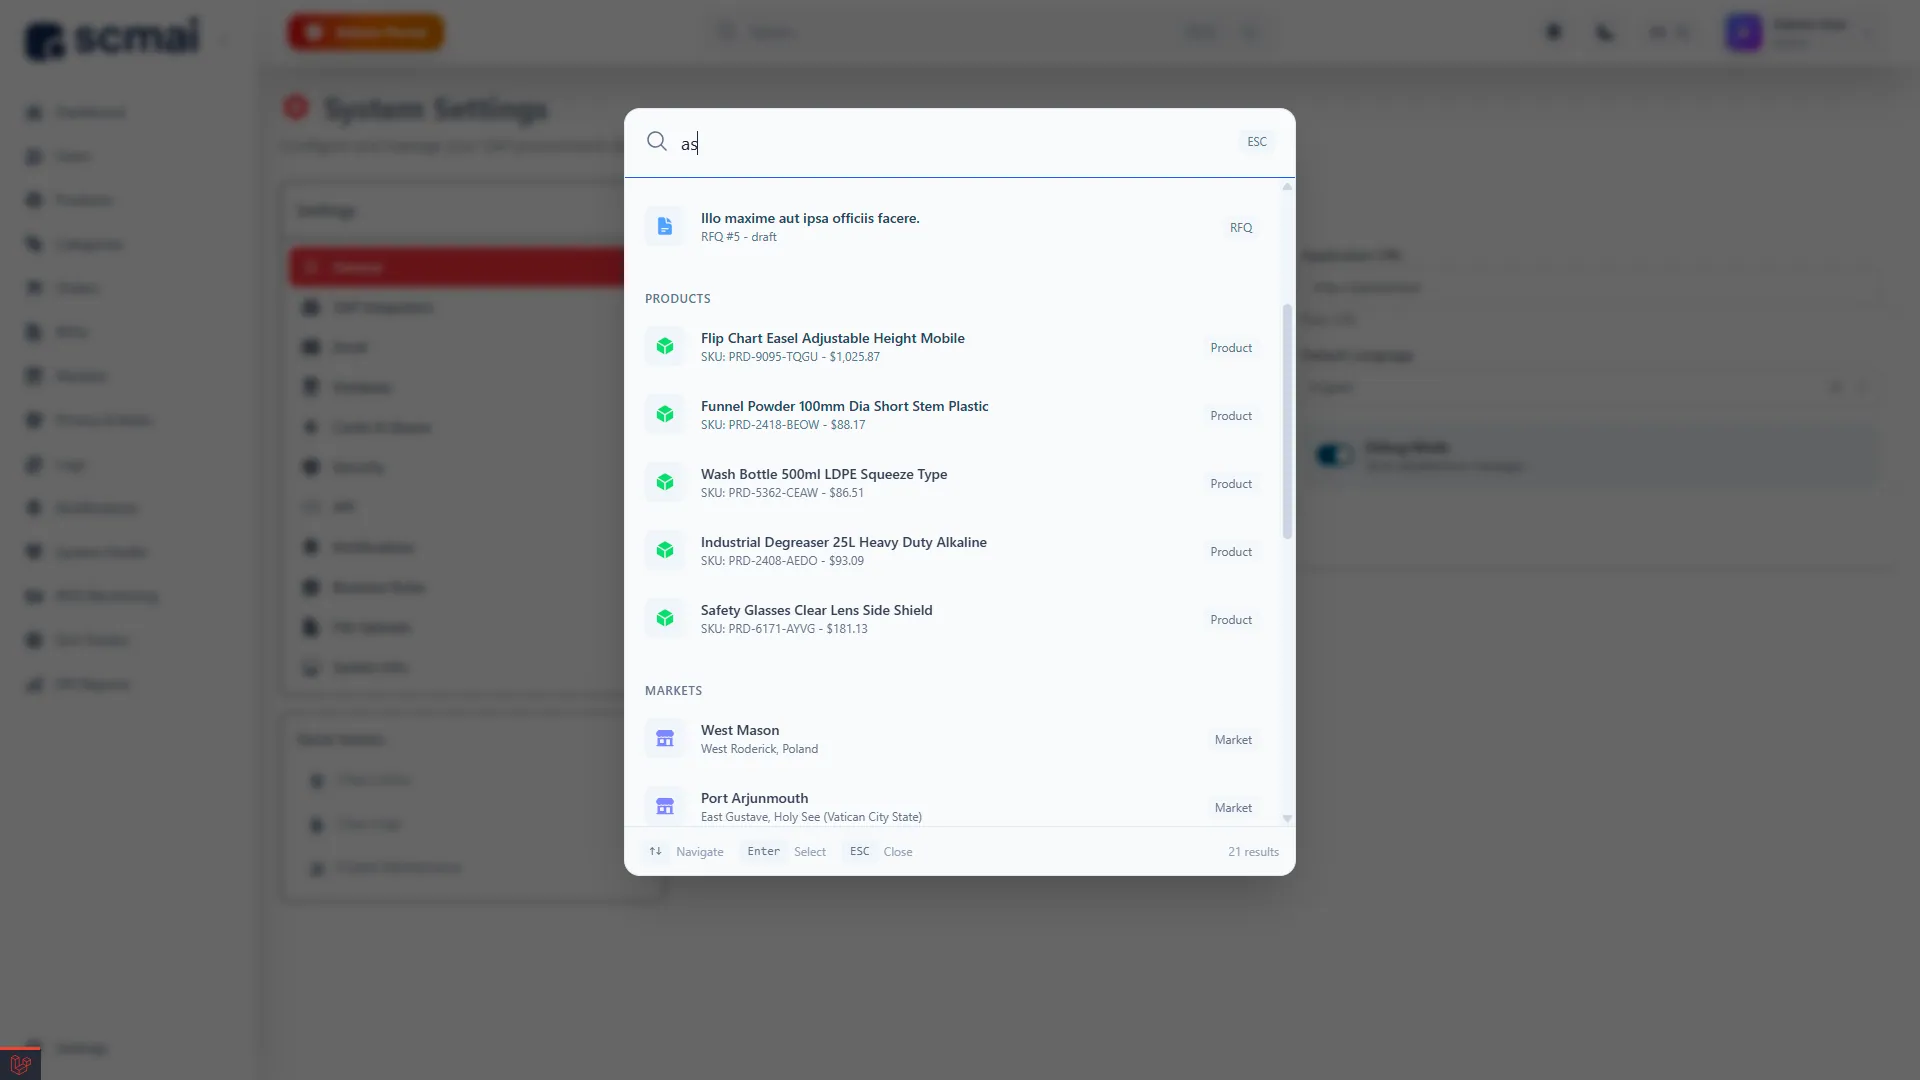The width and height of the screenshot is (1920, 1080).
Task: Click the results list scrollbar thumb
Action: pyautogui.click(x=1287, y=421)
